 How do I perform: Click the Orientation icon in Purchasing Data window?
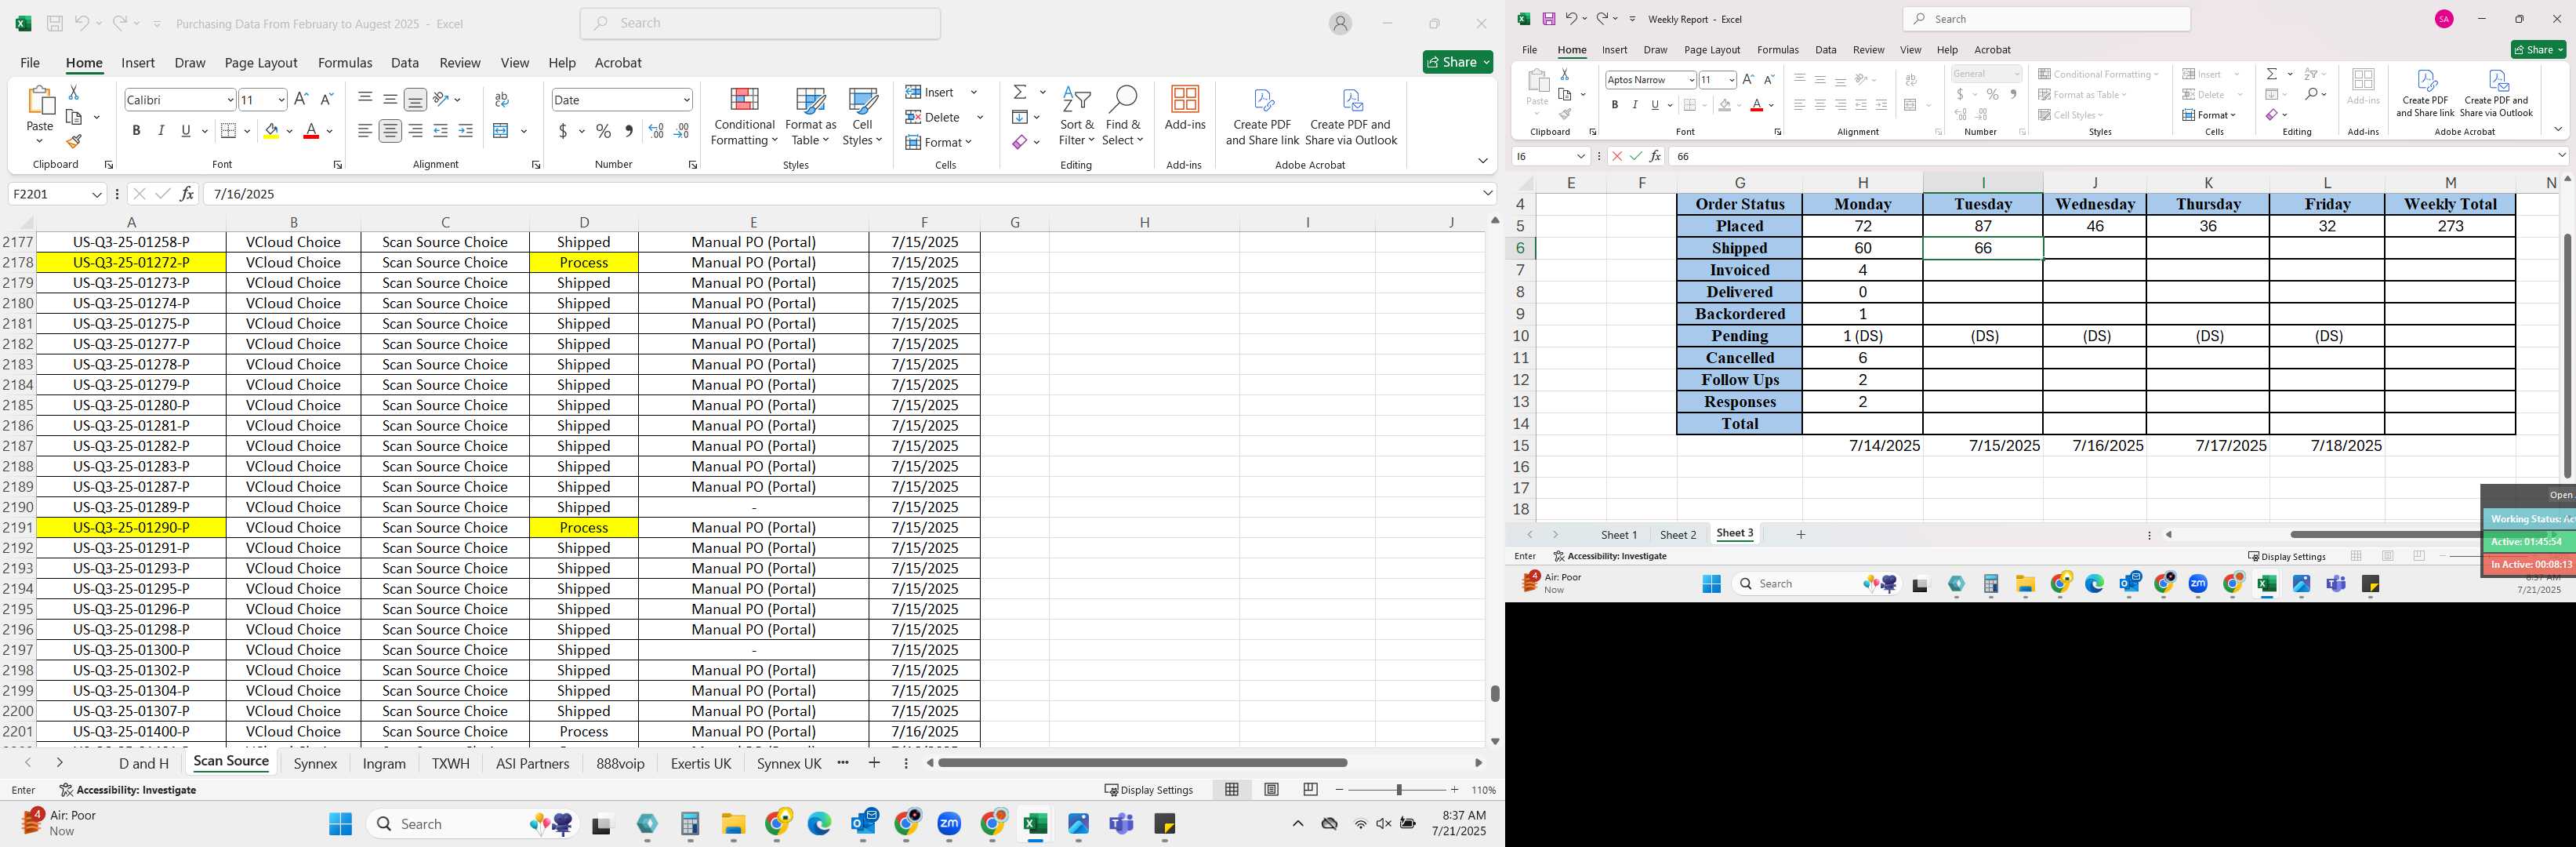442,99
